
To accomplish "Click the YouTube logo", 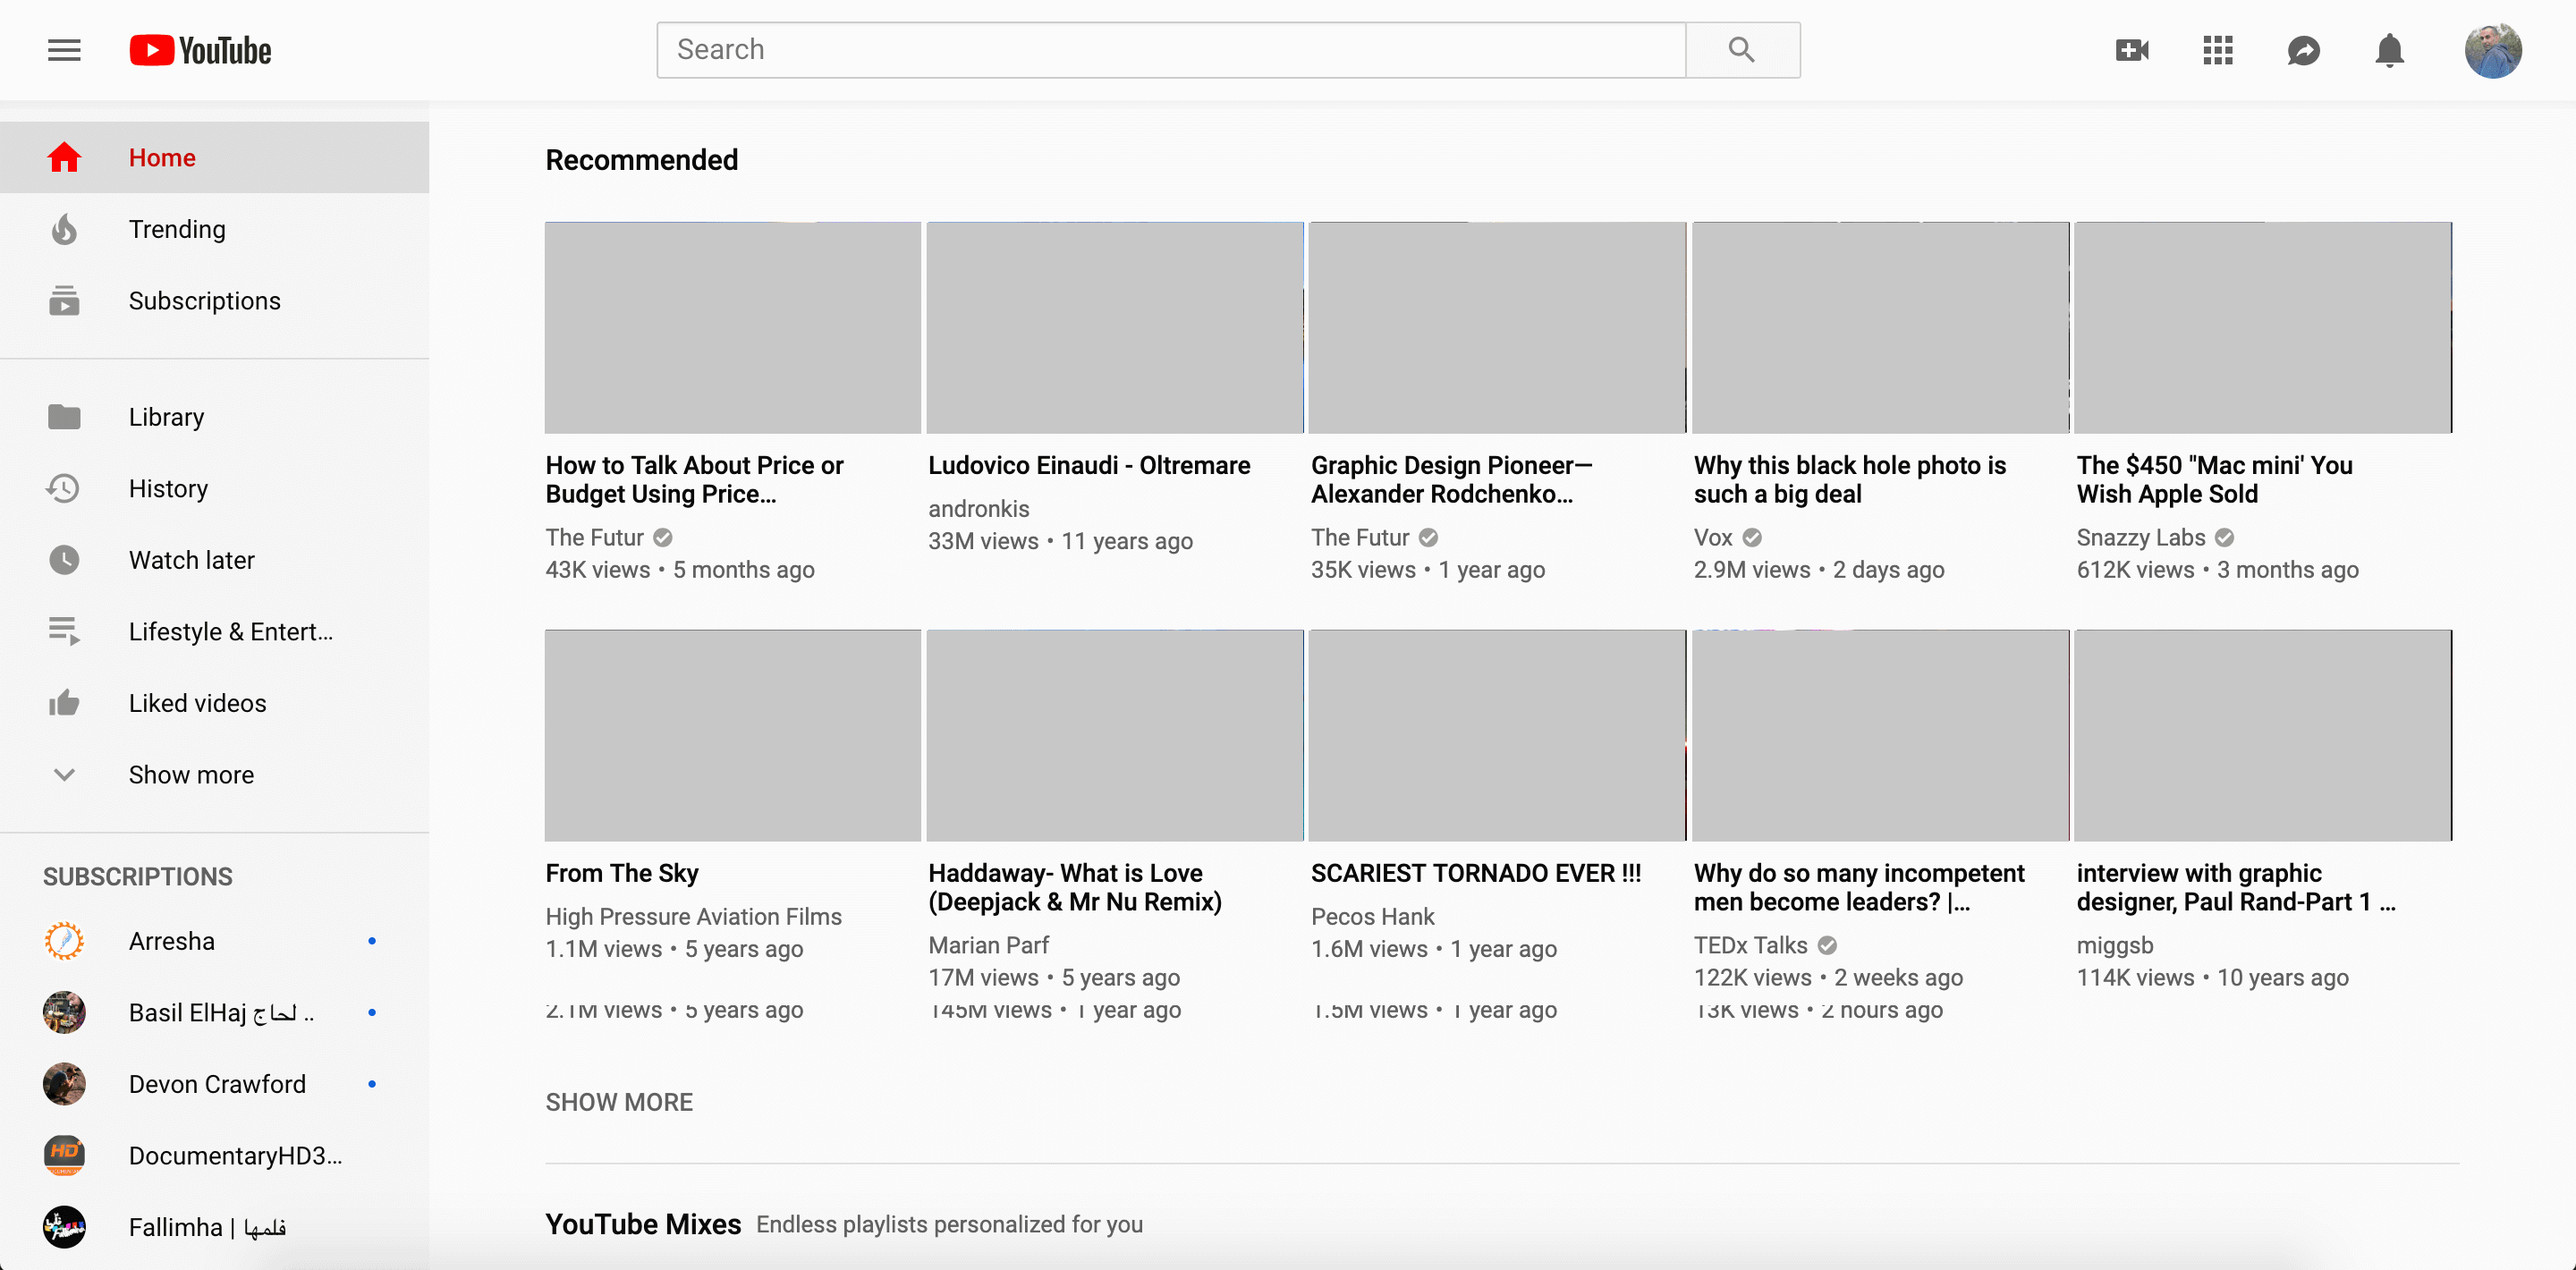I will 200,50.
